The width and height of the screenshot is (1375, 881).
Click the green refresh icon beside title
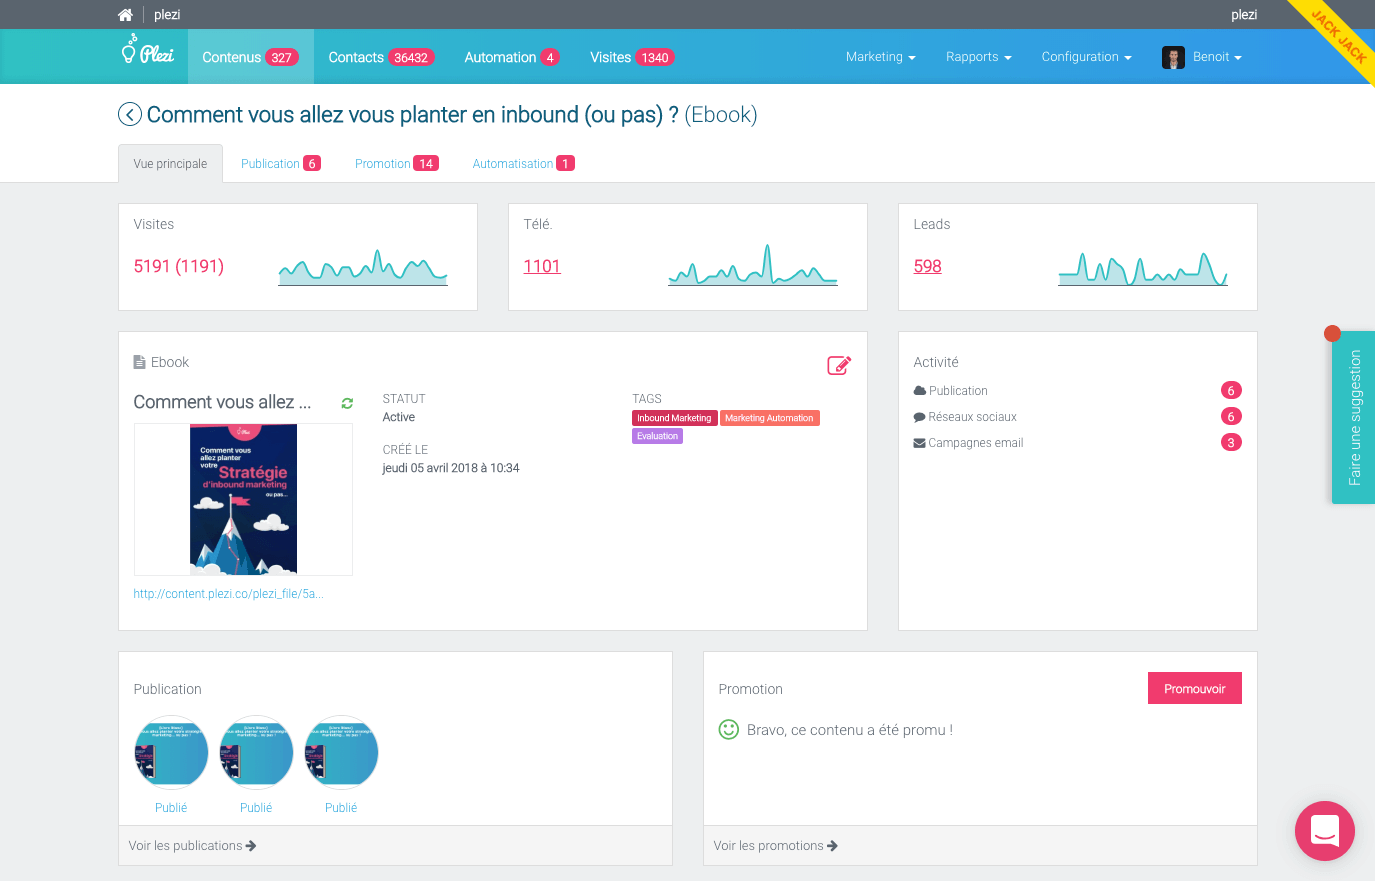[347, 403]
